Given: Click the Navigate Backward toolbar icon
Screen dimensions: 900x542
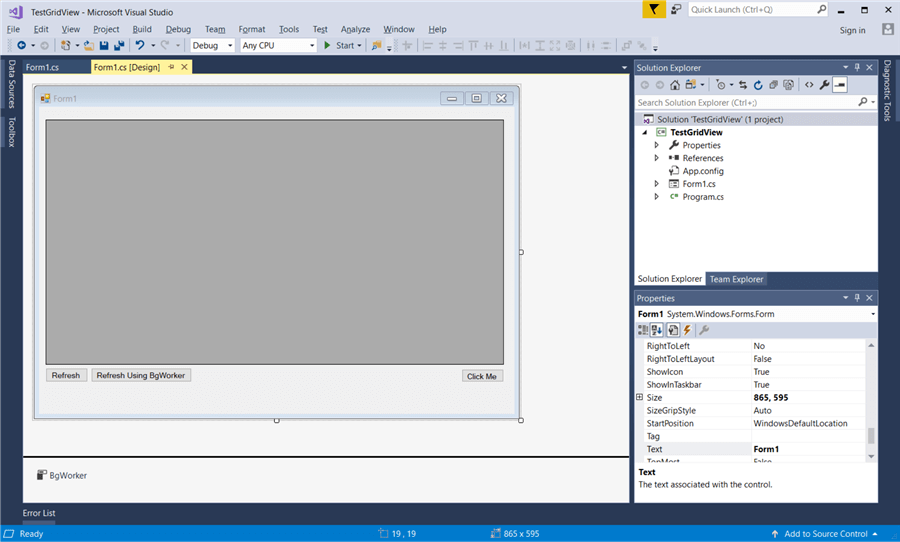Looking at the screenshot, I should [x=22, y=45].
